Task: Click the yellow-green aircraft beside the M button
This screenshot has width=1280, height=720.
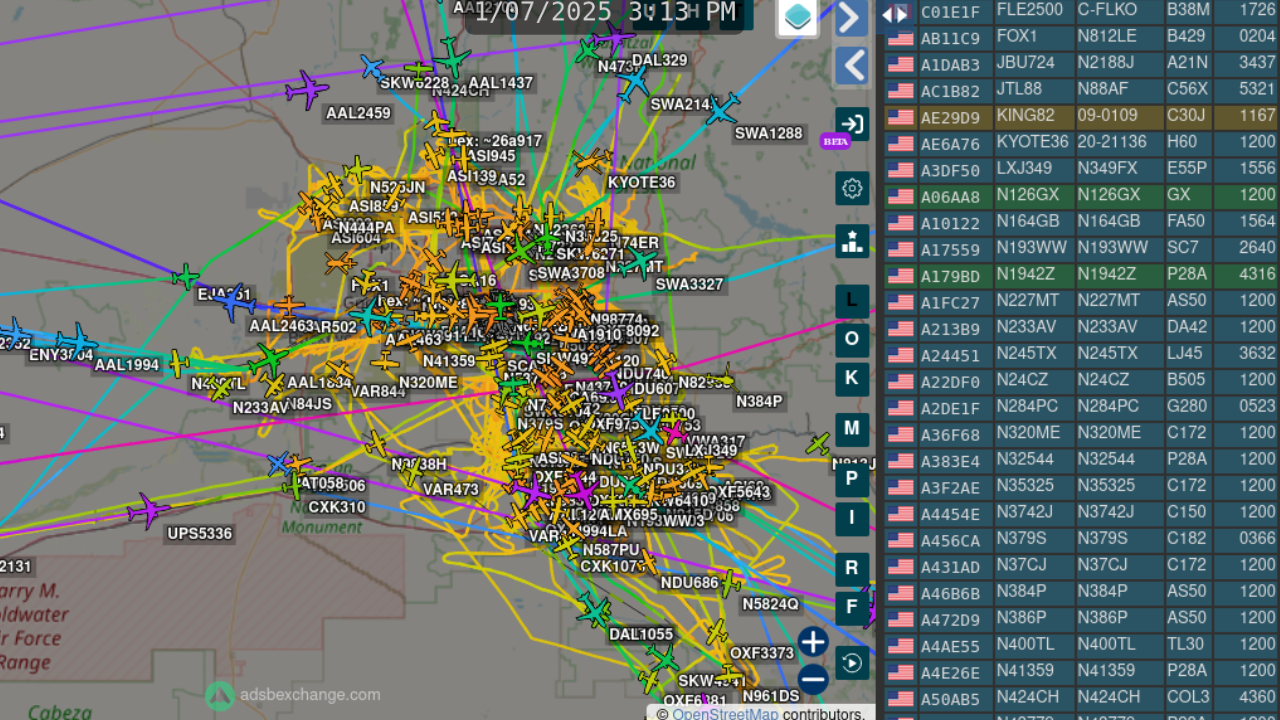Action: coord(818,443)
